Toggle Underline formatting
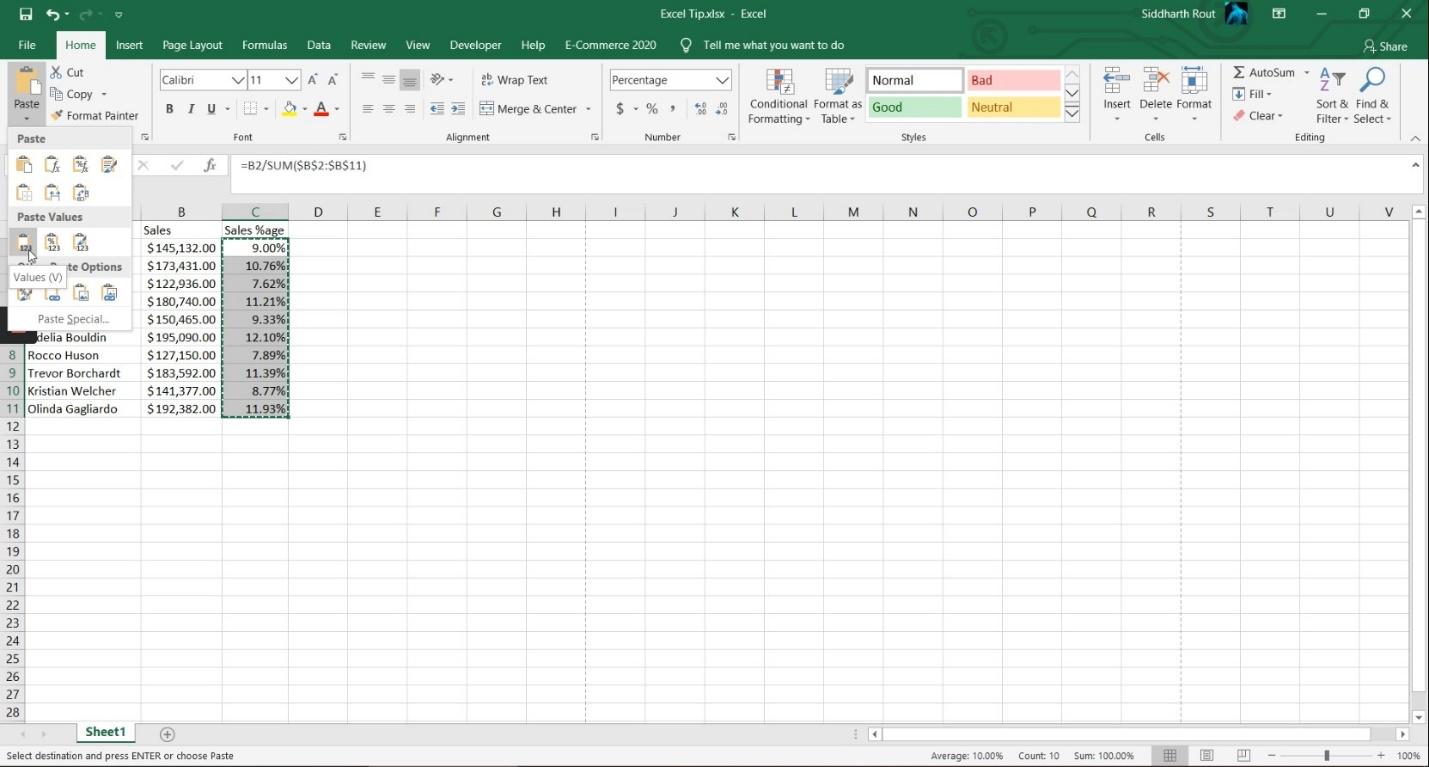This screenshot has width=1429, height=767. 211,109
